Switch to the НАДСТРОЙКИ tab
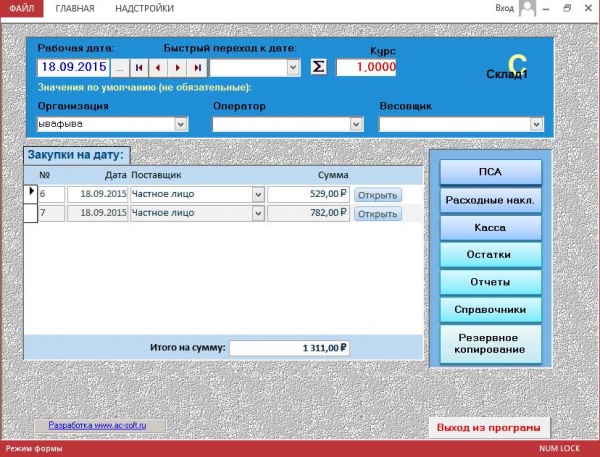600x457 pixels. [x=144, y=8]
